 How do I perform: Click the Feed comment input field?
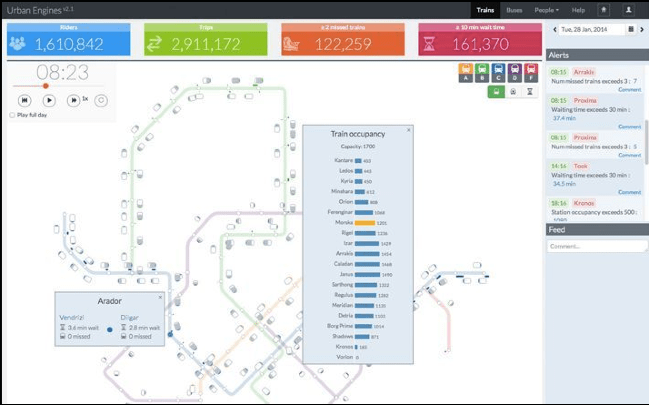click(x=597, y=246)
